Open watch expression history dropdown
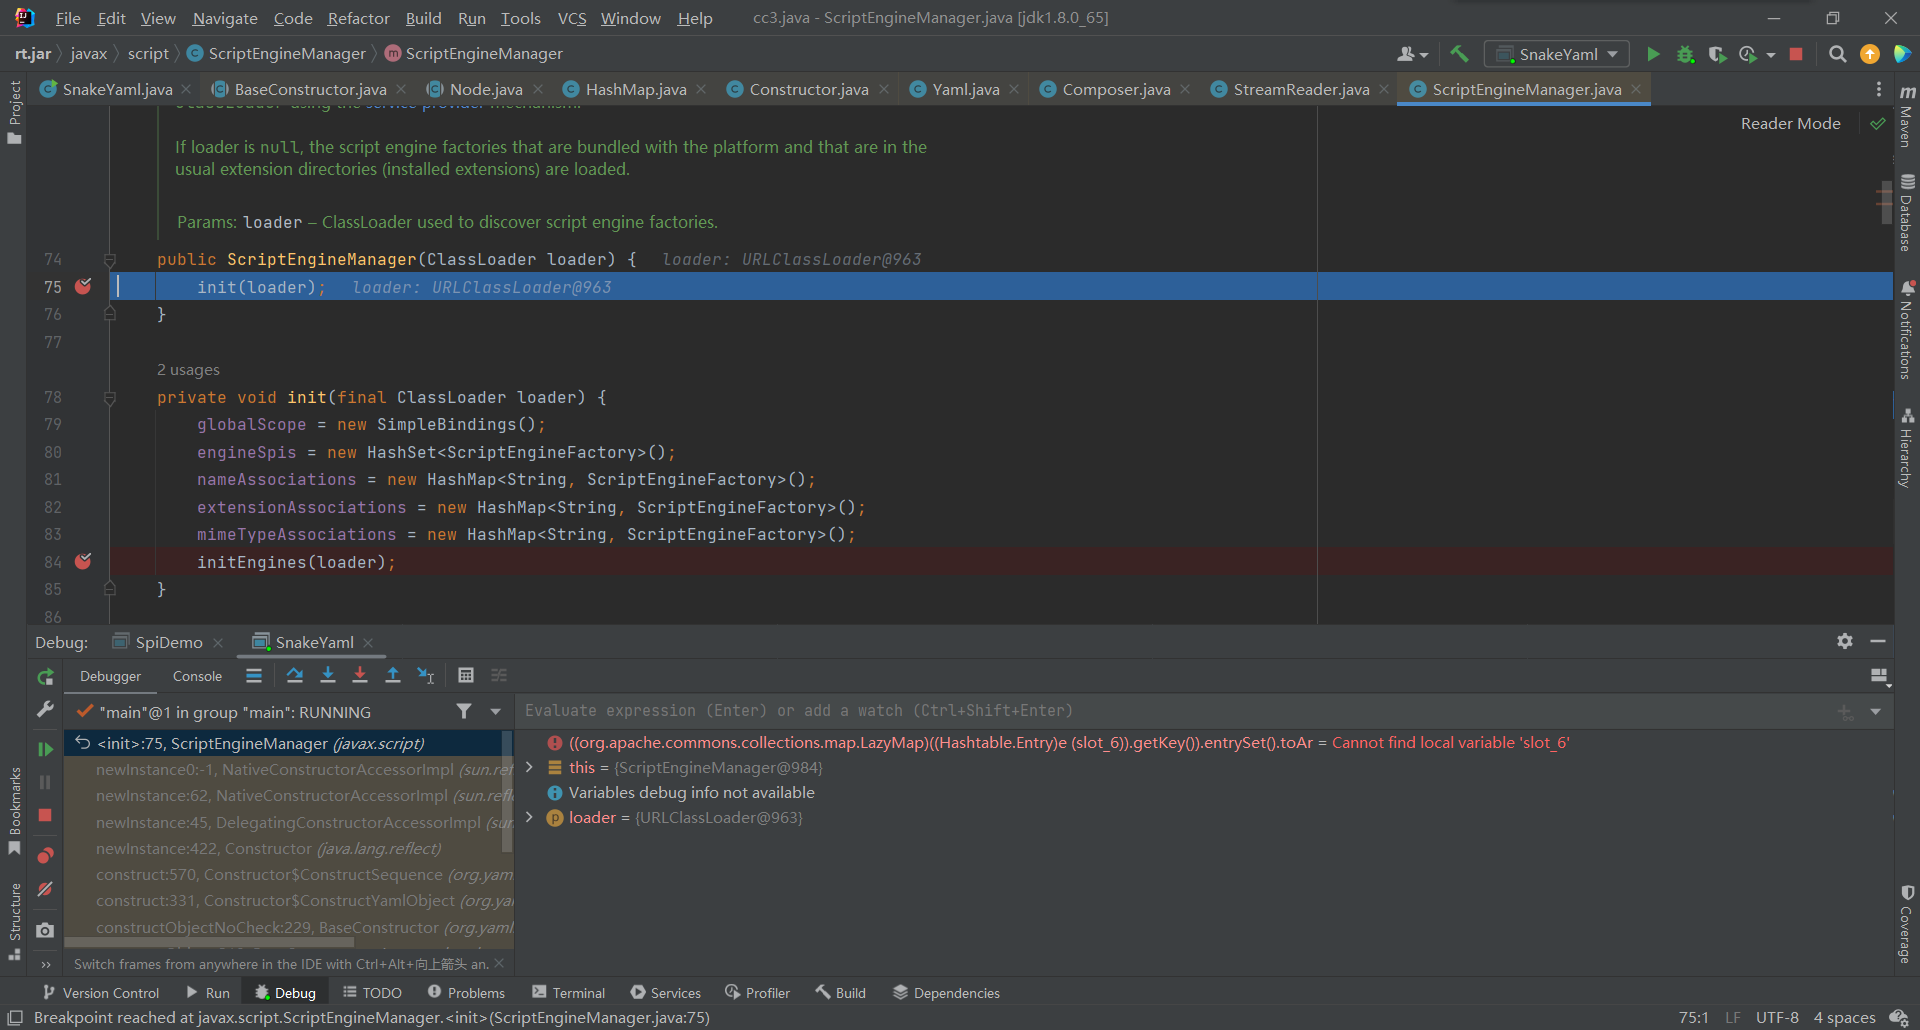Image resolution: width=1920 pixels, height=1030 pixels. click(1876, 711)
